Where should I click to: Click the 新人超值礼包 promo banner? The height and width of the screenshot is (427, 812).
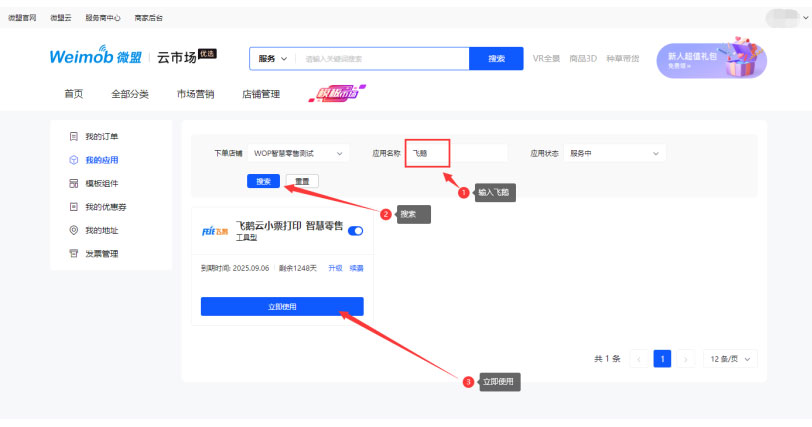(710, 60)
